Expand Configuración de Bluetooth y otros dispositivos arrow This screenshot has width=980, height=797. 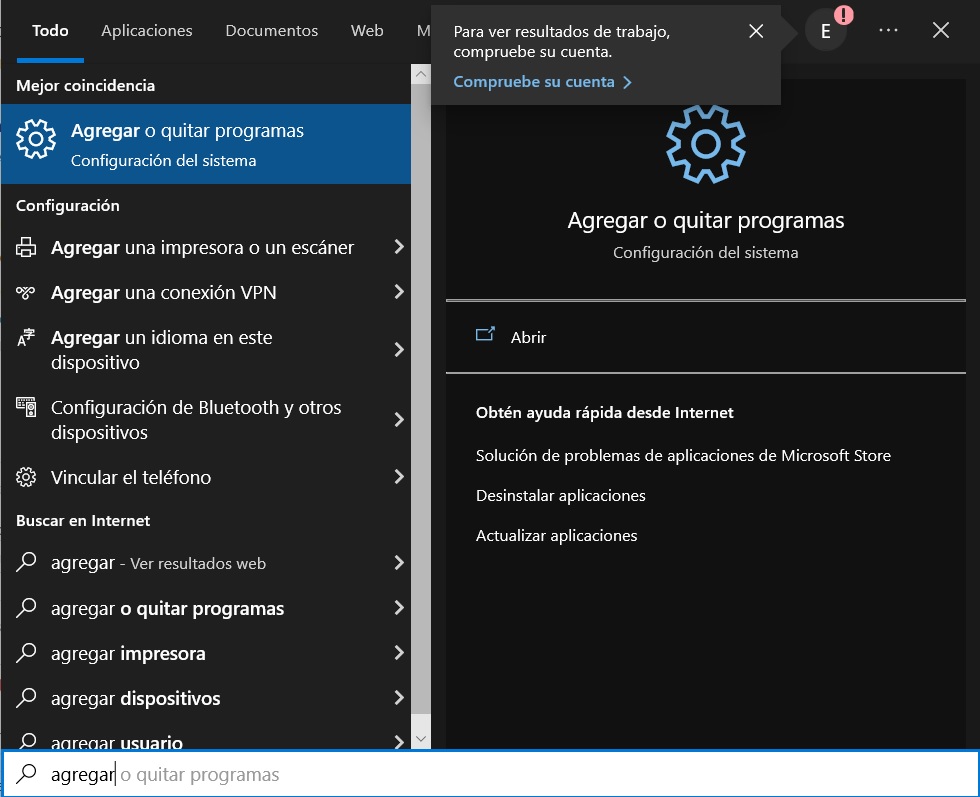point(399,419)
